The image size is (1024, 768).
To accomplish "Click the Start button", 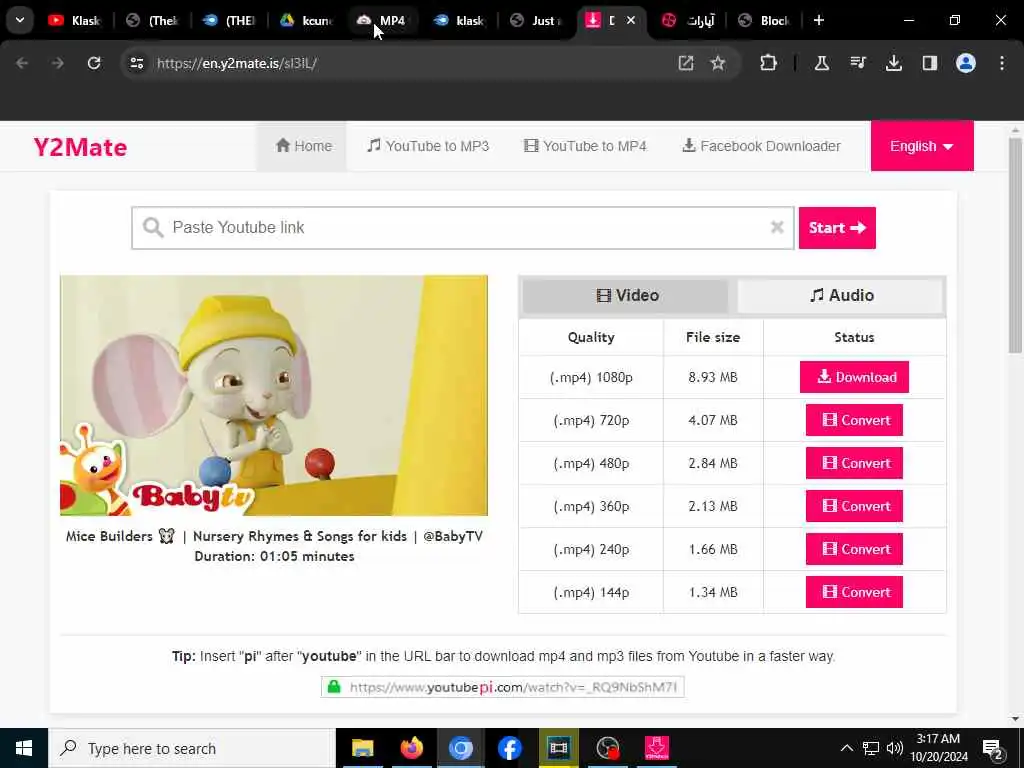I will tap(837, 227).
